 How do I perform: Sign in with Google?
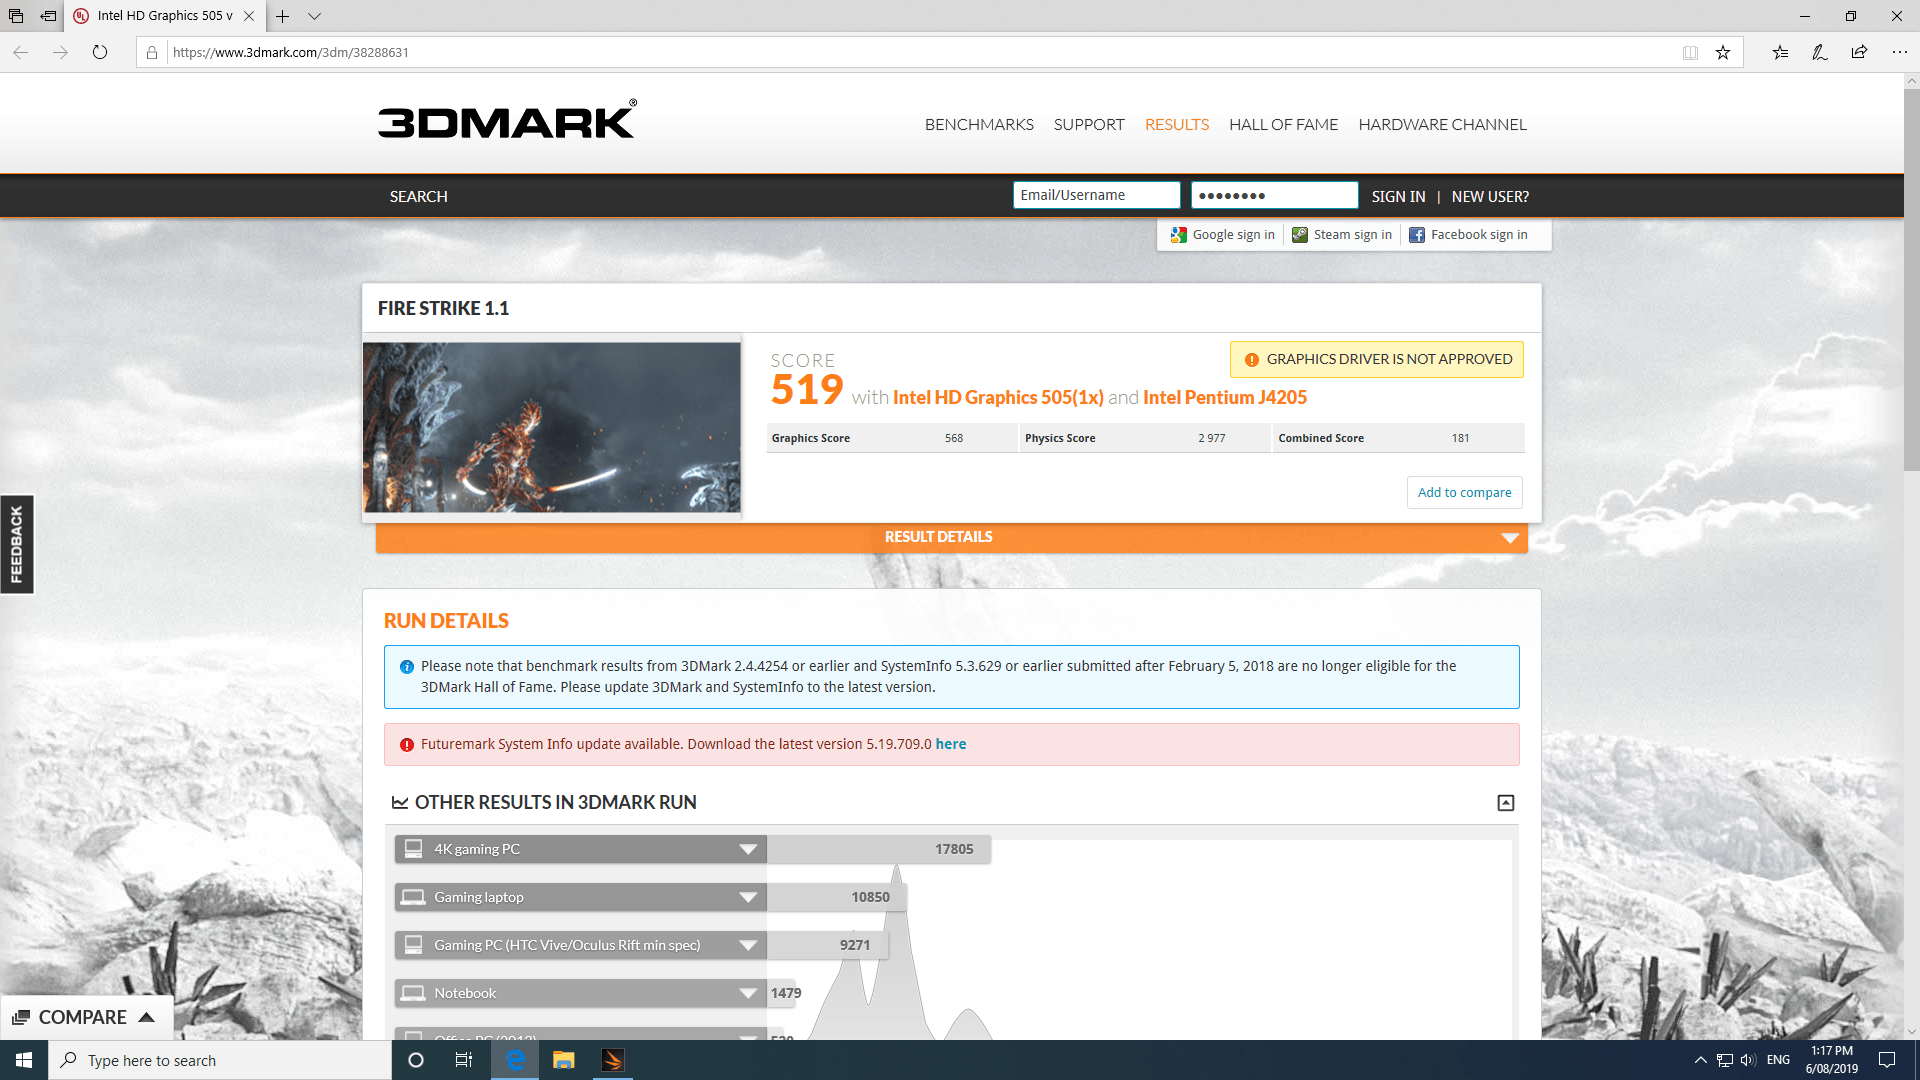(1223, 235)
